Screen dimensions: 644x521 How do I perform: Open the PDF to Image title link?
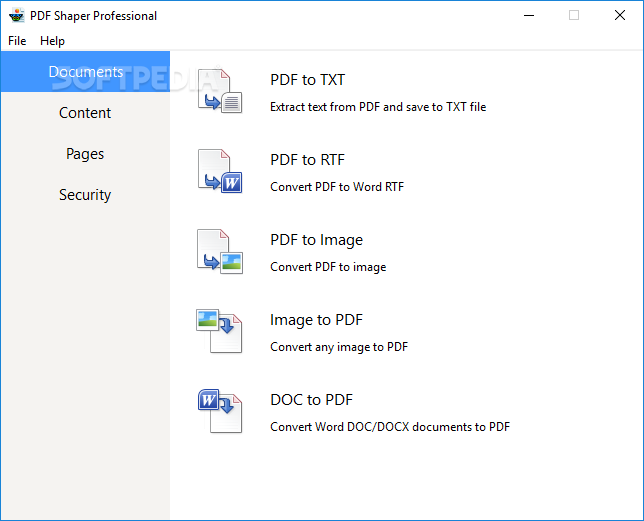(317, 240)
